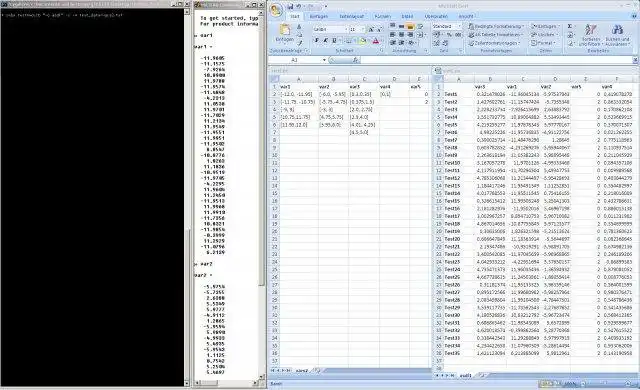
Task: Switch to the Start ribbon tab
Action: pyautogui.click(x=295, y=16)
